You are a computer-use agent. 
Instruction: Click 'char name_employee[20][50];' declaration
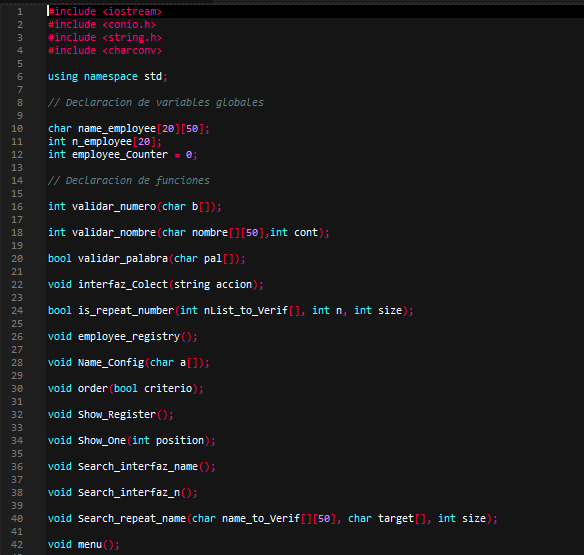[129, 129]
